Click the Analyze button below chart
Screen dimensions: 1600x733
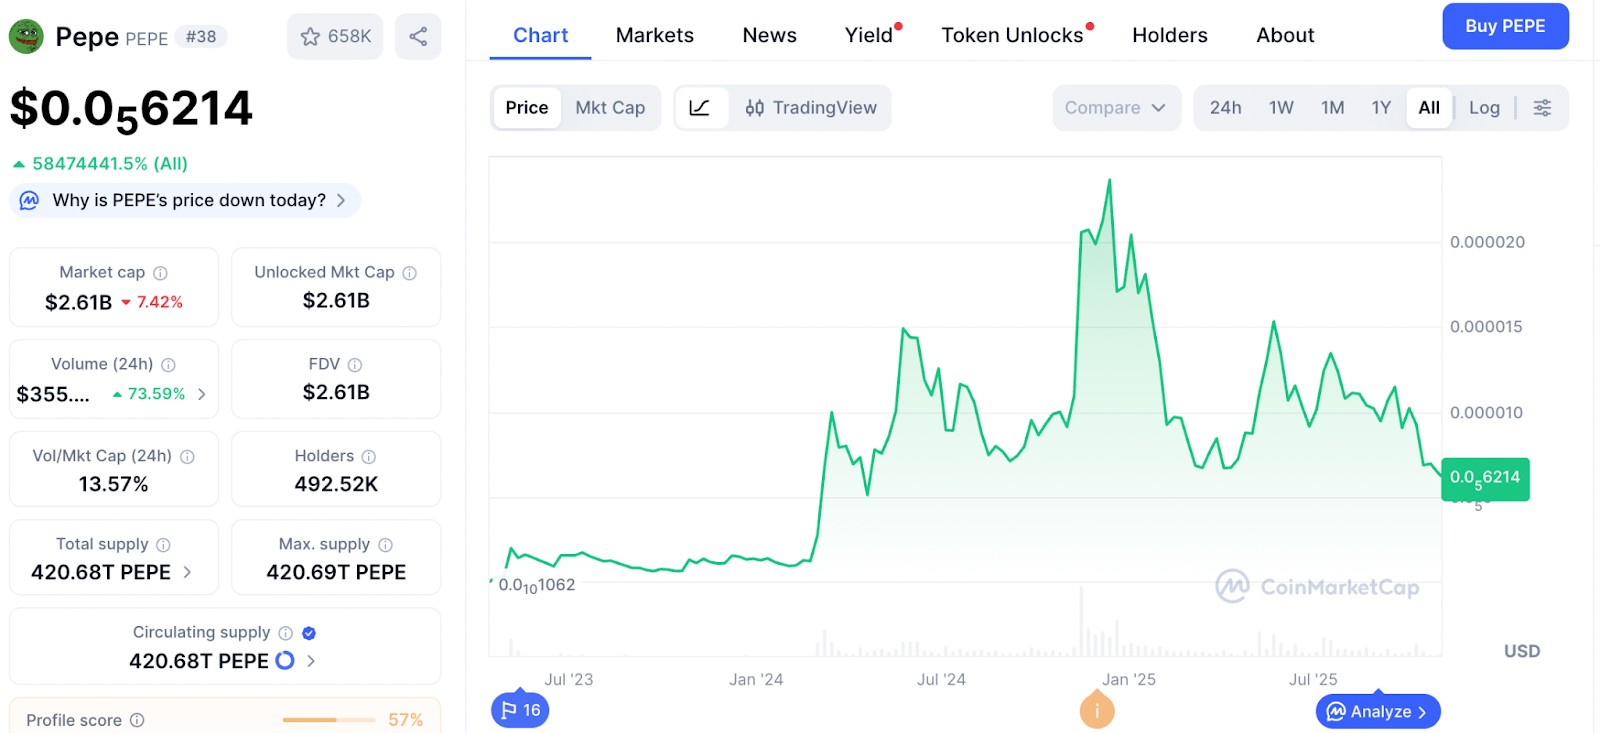tap(1378, 711)
